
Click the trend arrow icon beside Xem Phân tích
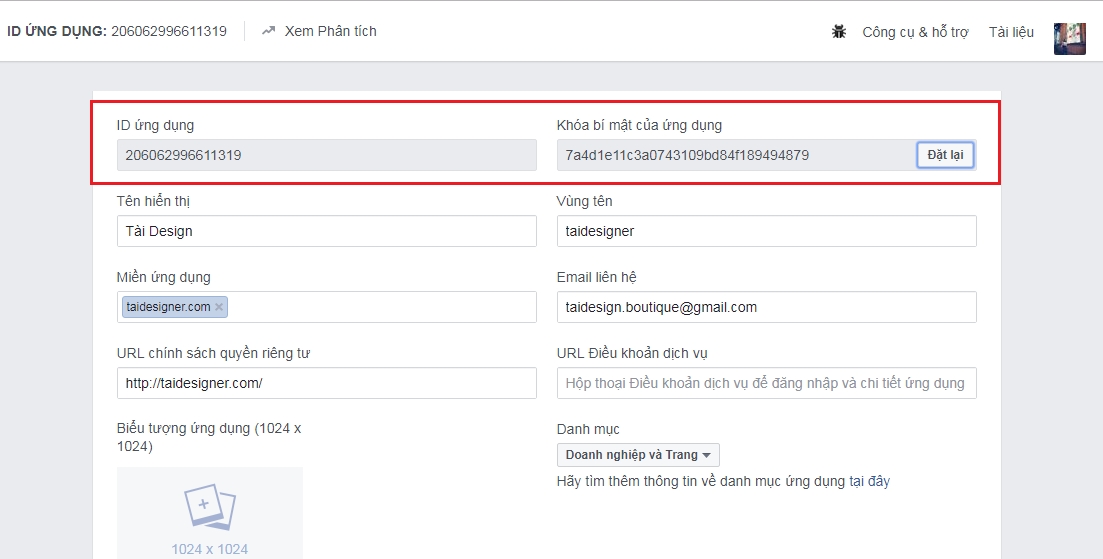[x=268, y=31]
